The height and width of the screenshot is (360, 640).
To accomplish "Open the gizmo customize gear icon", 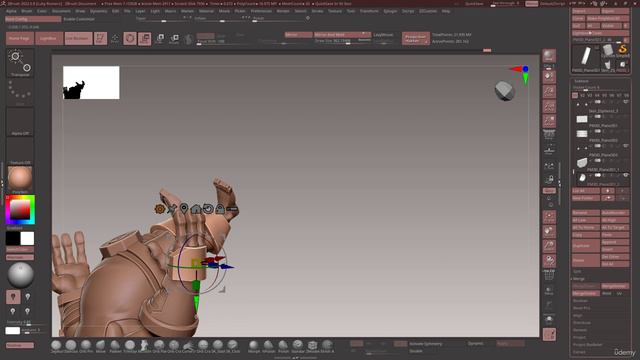I will point(160,209).
